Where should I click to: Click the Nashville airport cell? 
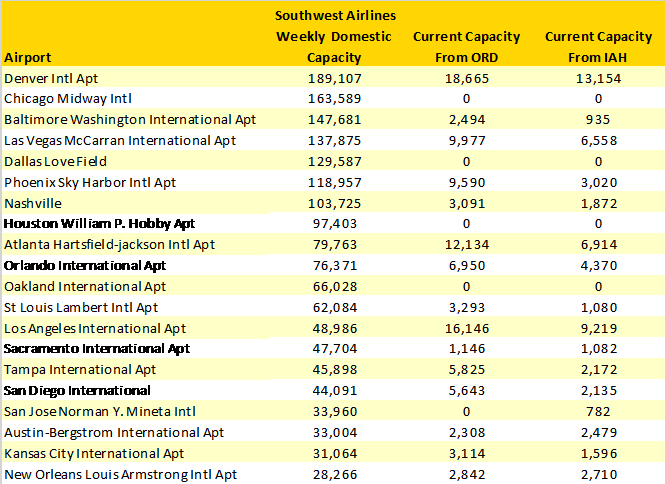tap(33, 203)
